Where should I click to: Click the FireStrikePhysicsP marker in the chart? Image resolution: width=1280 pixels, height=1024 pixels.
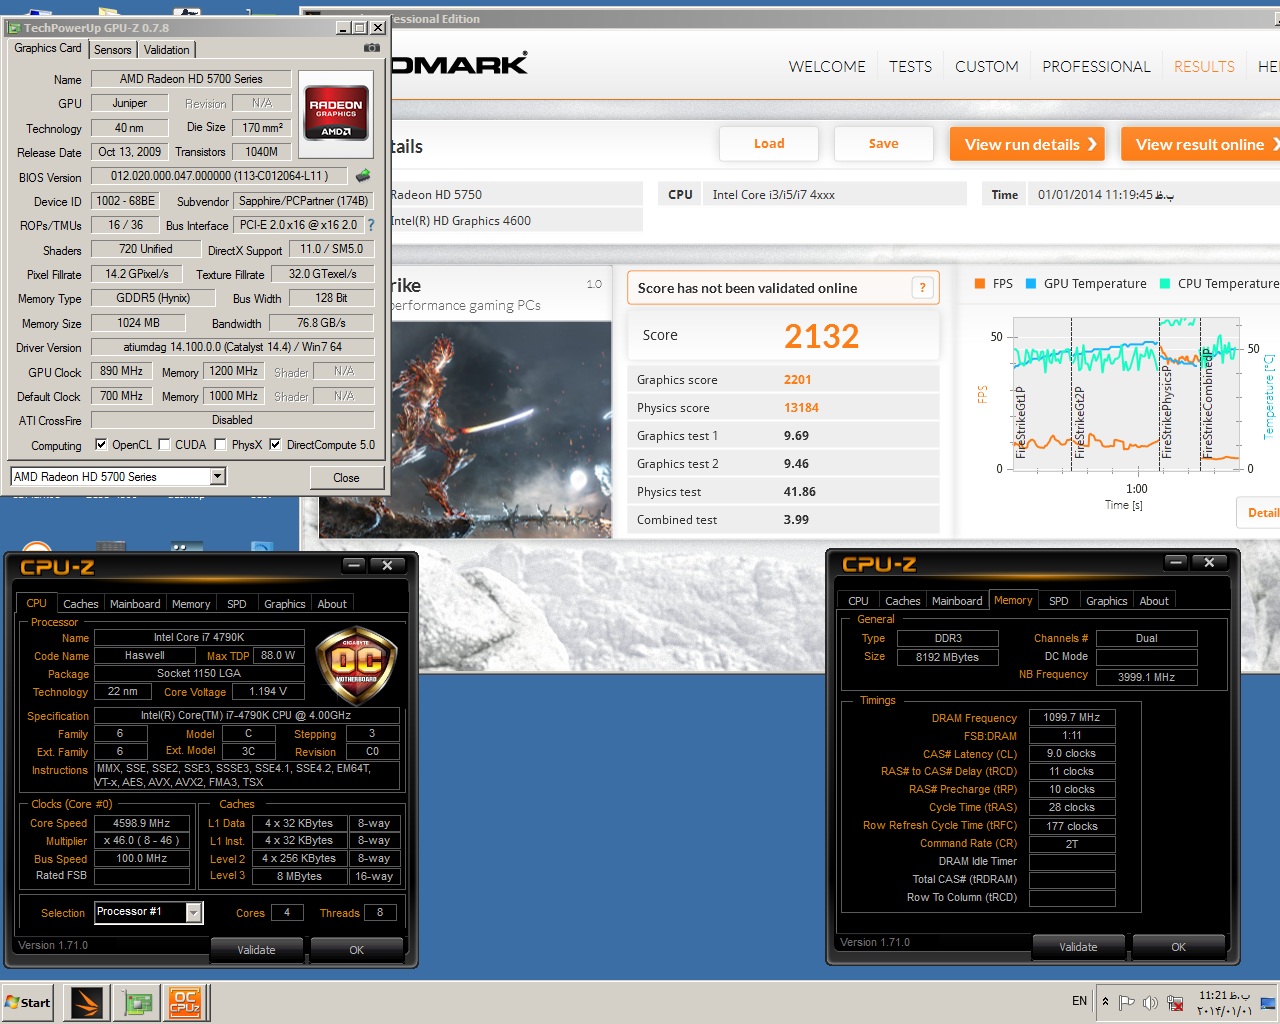click(1166, 412)
